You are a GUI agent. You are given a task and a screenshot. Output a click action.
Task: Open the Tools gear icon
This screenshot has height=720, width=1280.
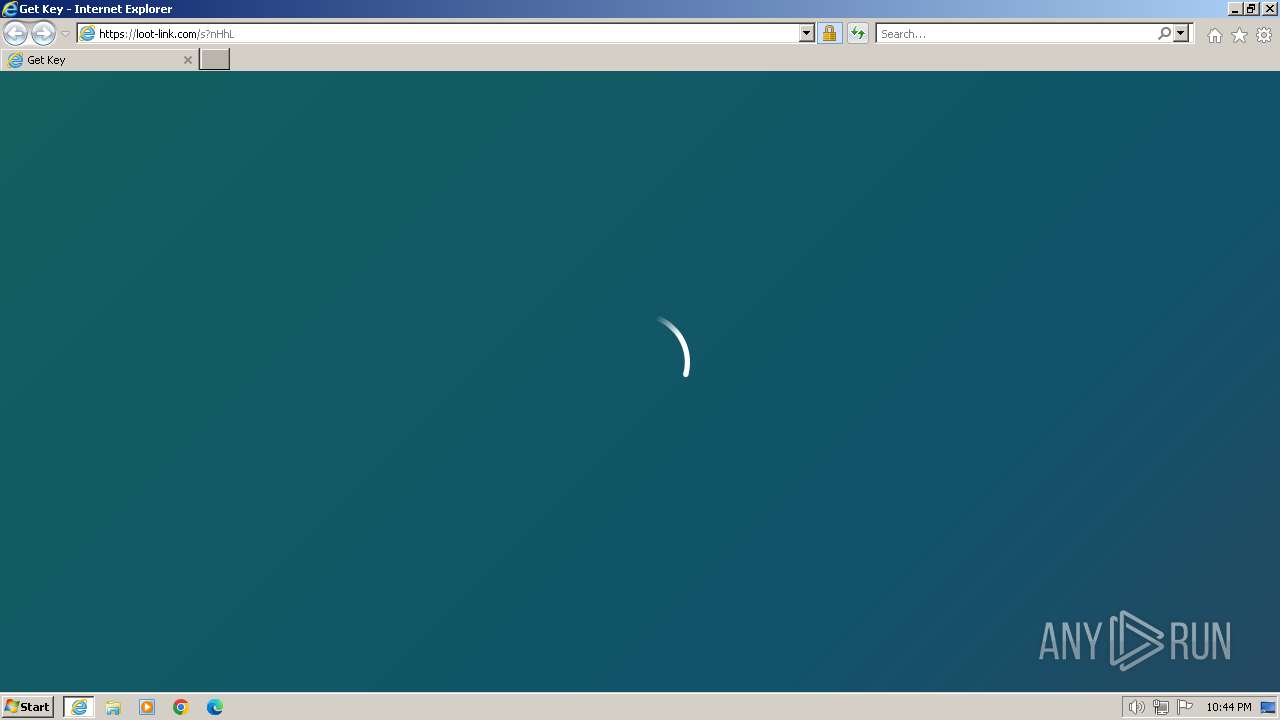tap(1264, 35)
